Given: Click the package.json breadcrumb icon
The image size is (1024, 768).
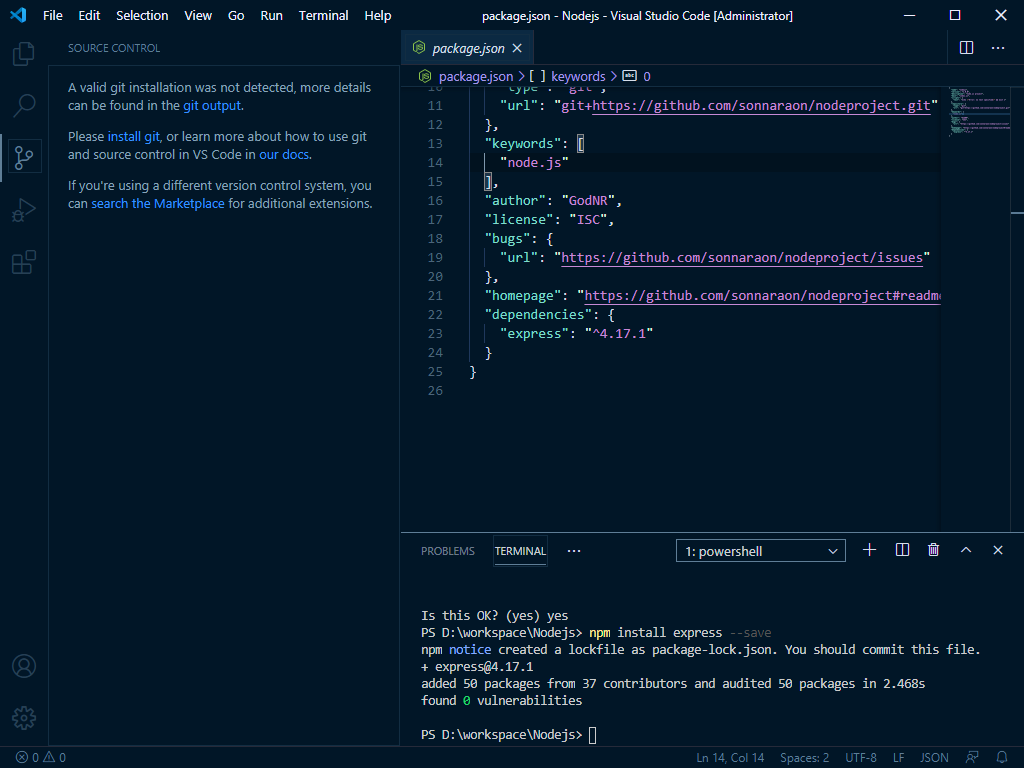Looking at the screenshot, I should (x=425, y=76).
